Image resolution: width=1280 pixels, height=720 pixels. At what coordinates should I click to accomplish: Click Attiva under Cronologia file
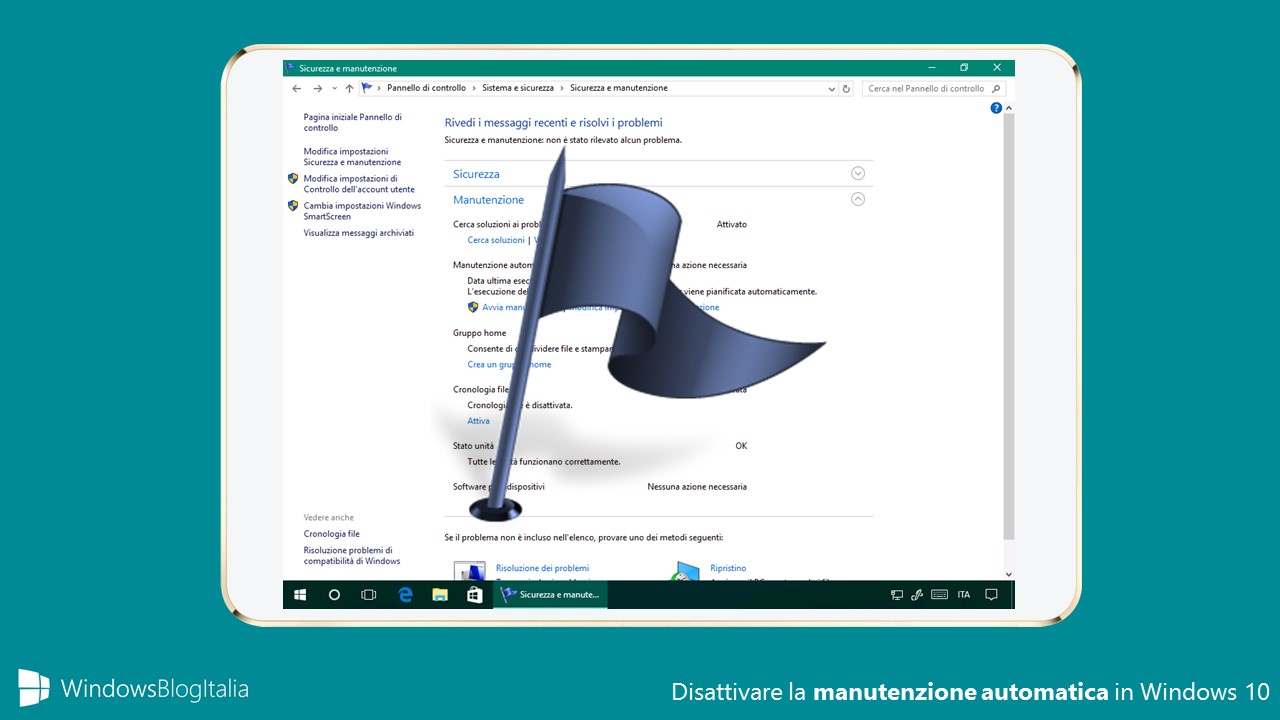click(x=479, y=421)
